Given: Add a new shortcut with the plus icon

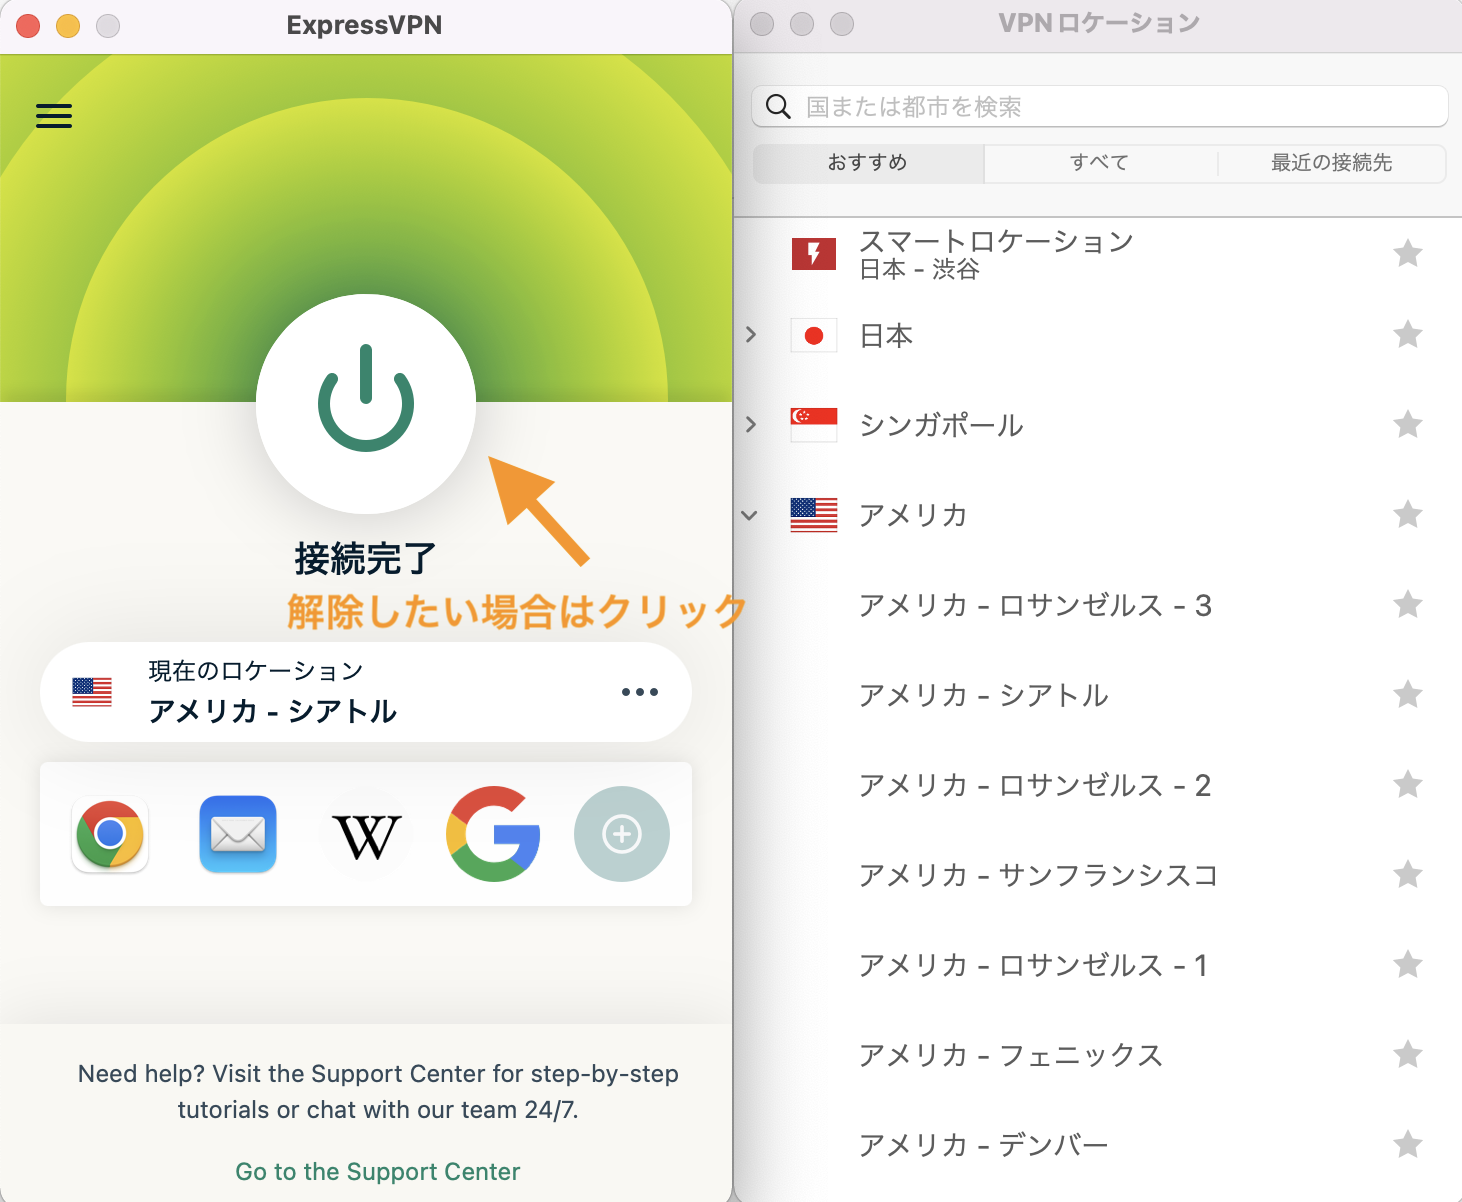Looking at the screenshot, I should (622, 834).
